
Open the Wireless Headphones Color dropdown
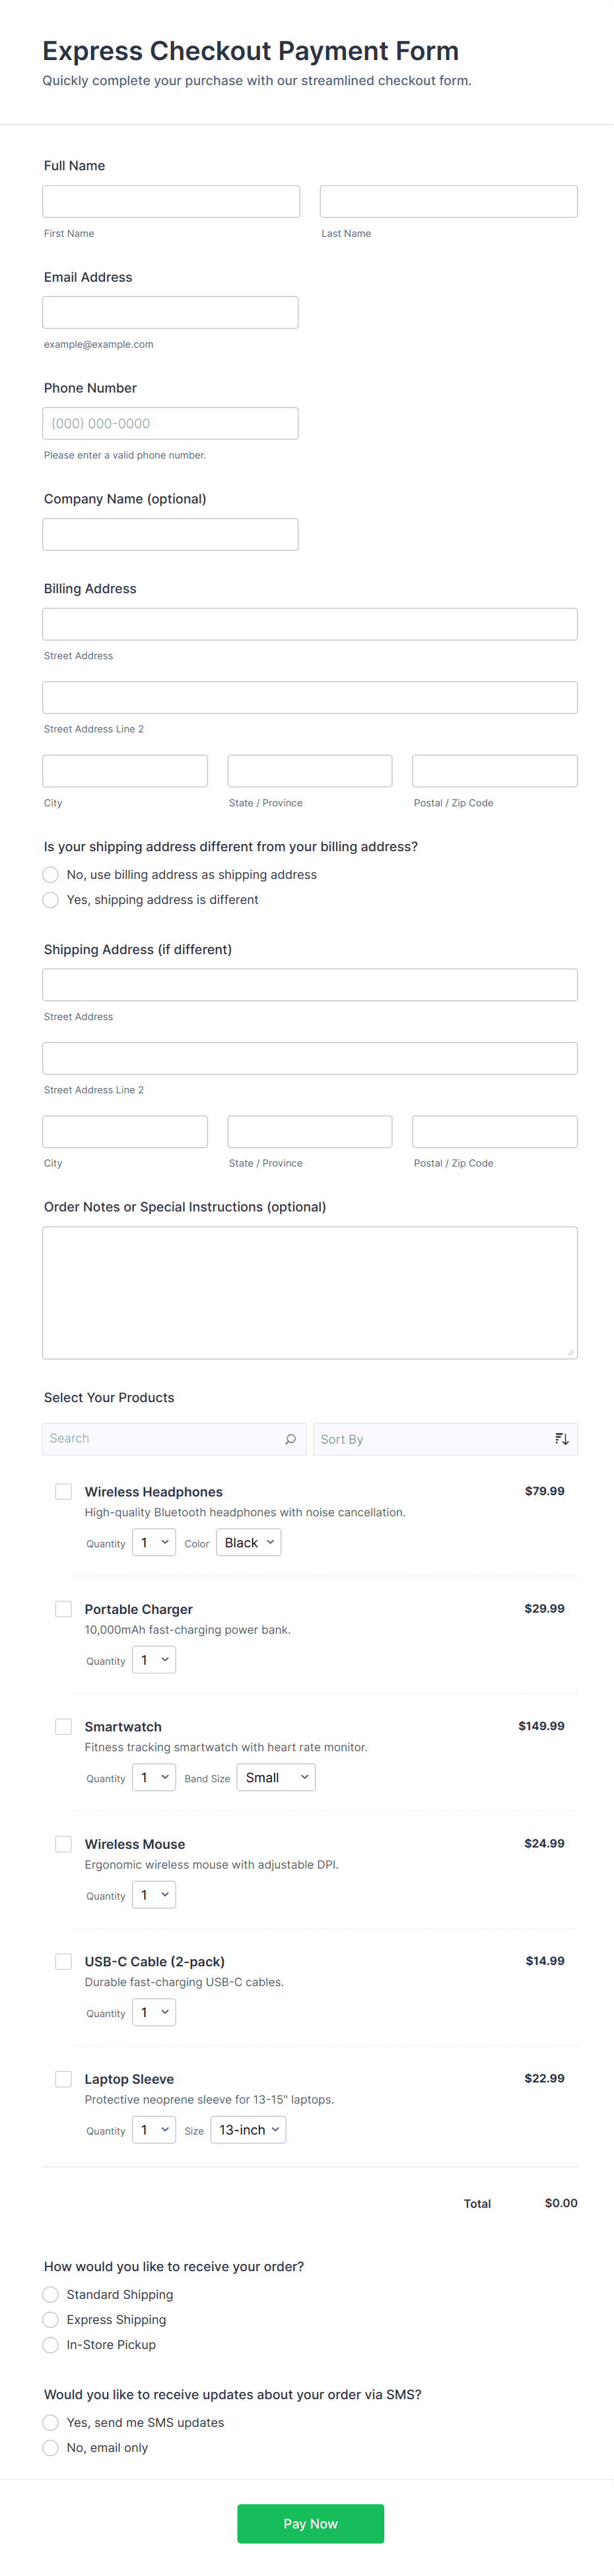click(x=249, y=1542)
